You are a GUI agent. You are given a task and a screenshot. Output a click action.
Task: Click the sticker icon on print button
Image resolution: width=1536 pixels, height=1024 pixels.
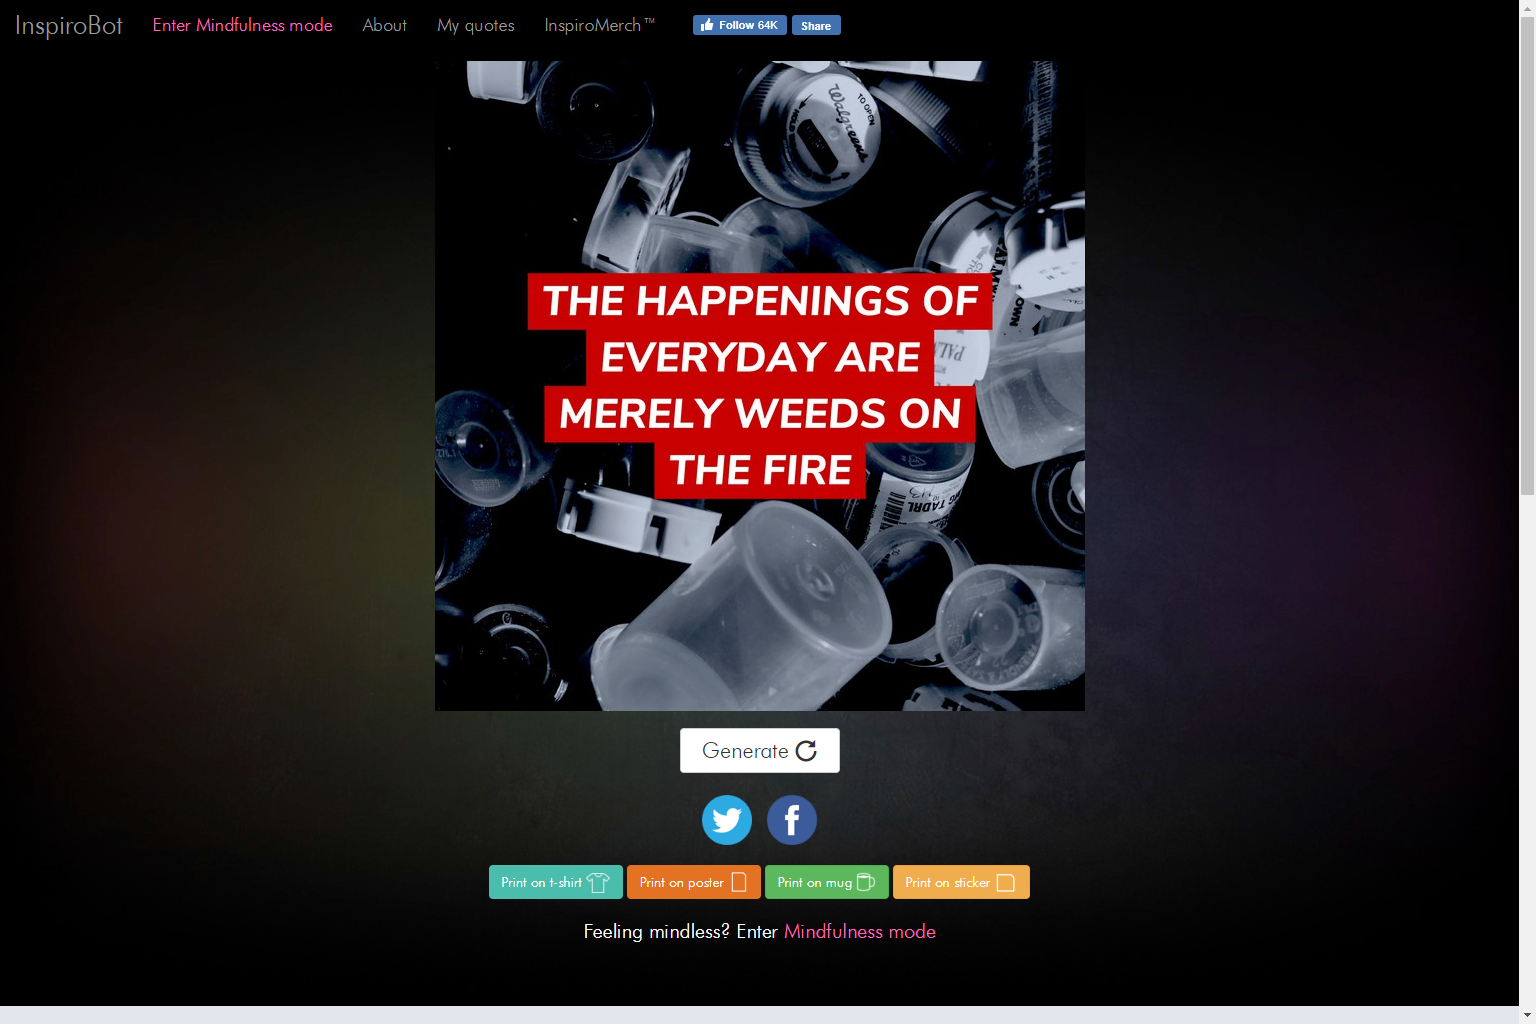1006,882
